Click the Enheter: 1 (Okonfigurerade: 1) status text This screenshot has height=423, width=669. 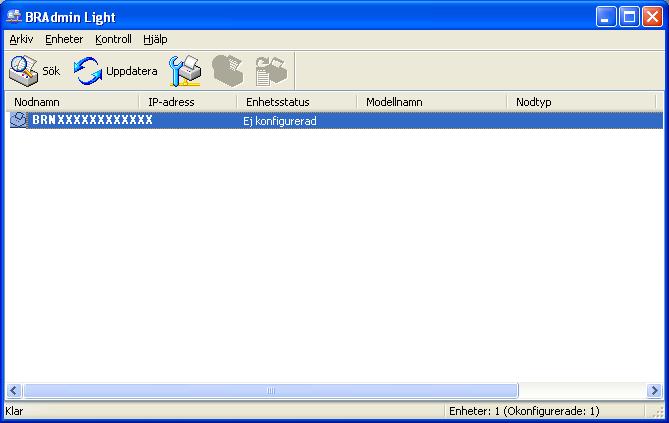[524, 411]
